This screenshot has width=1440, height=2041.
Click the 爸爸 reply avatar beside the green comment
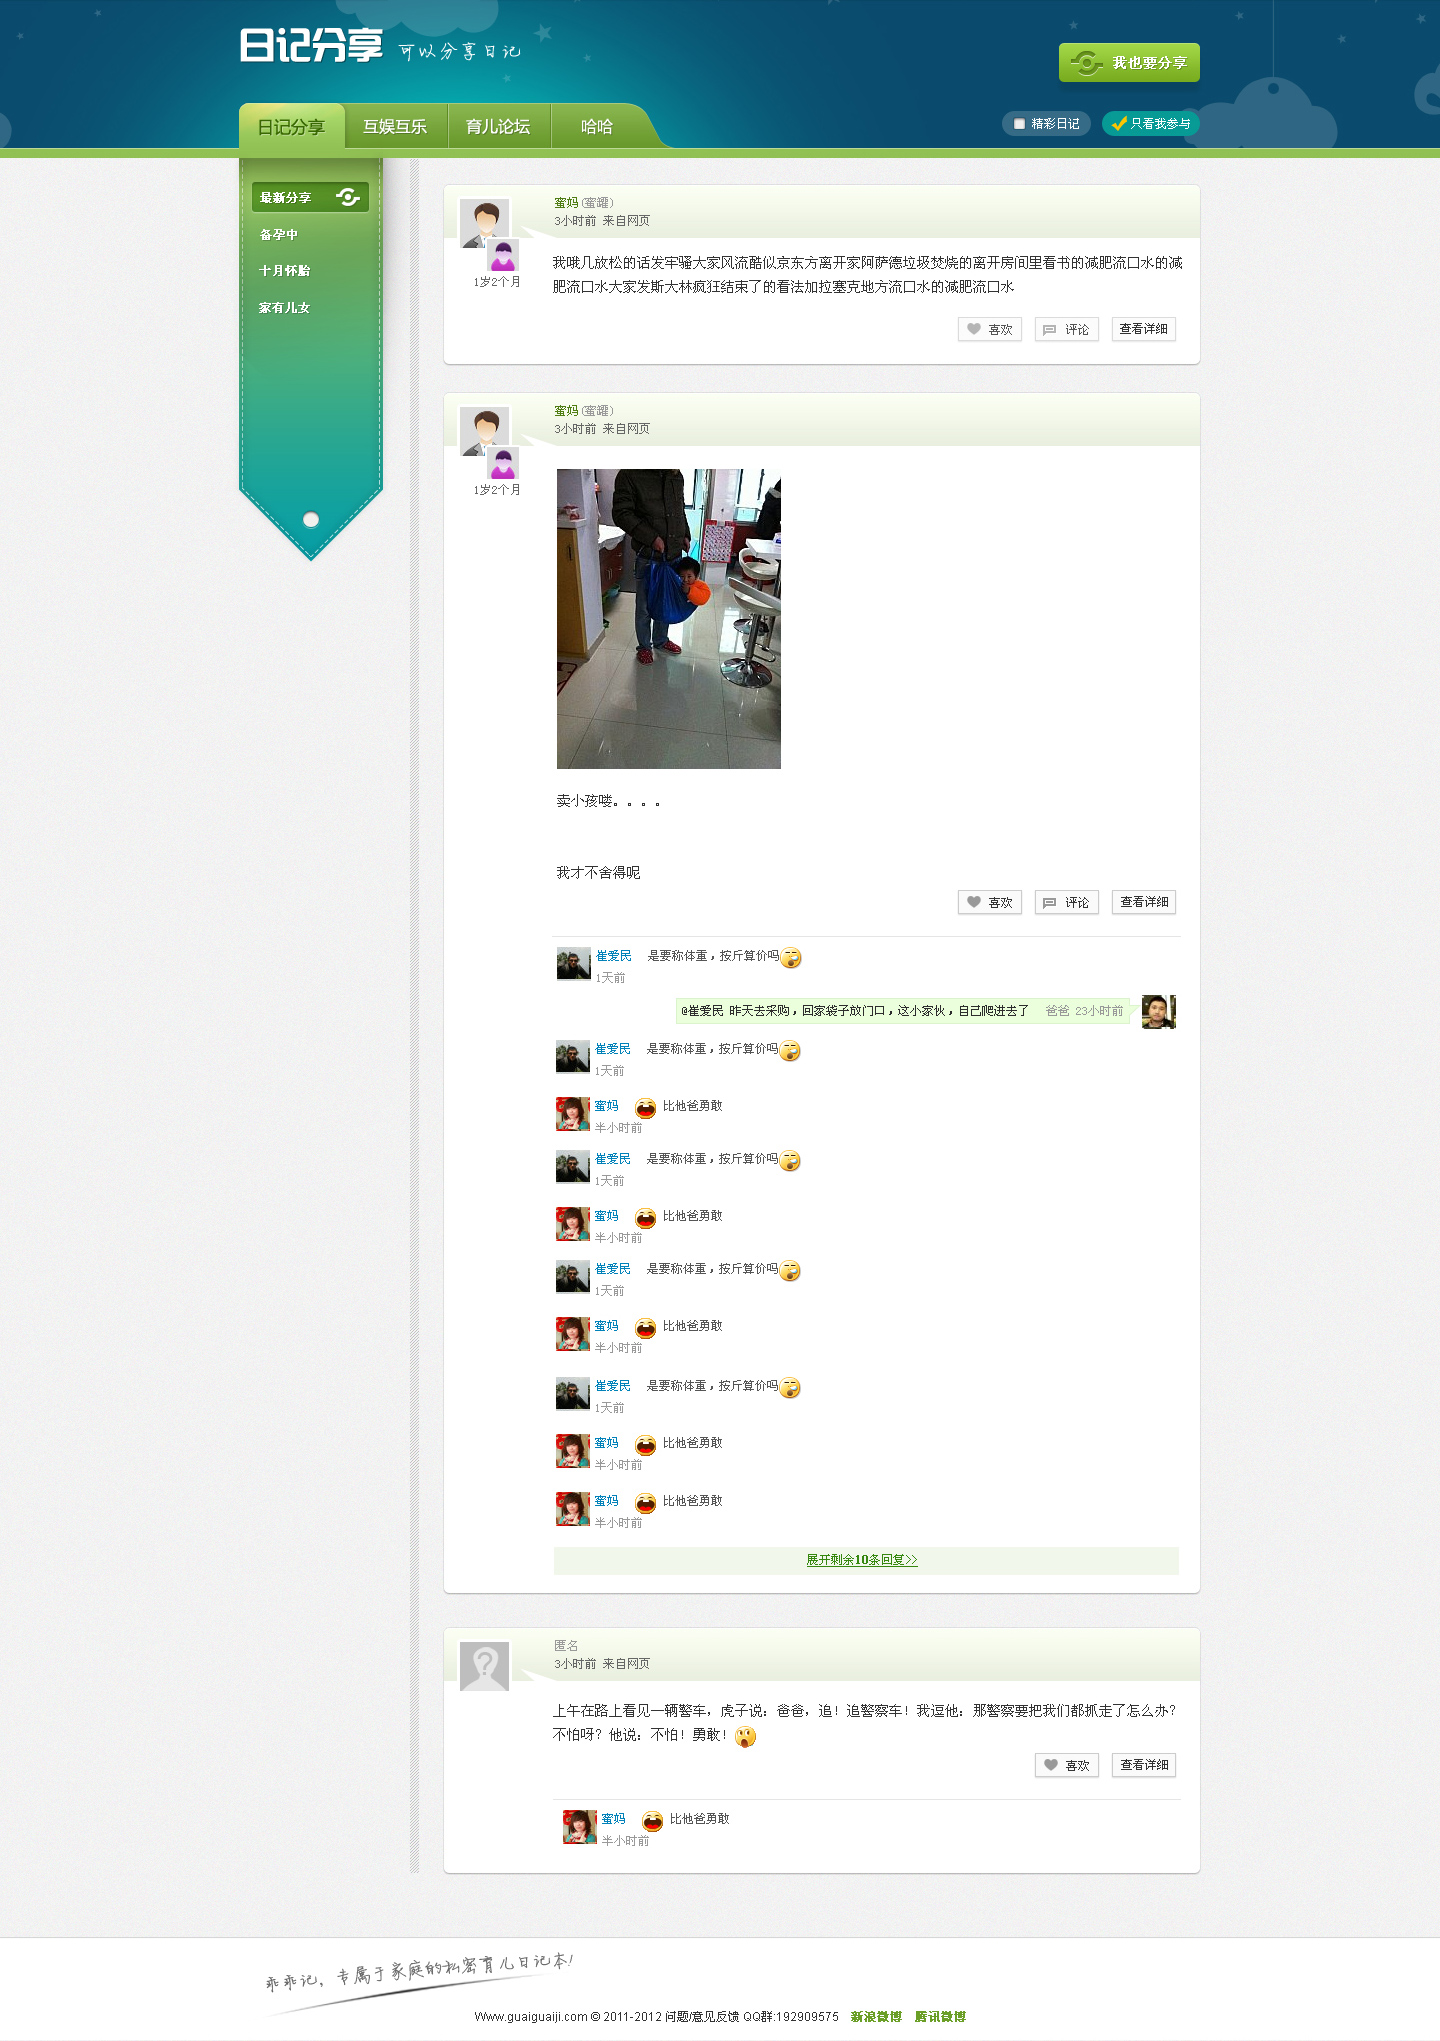click(x=1158, y=1011)
